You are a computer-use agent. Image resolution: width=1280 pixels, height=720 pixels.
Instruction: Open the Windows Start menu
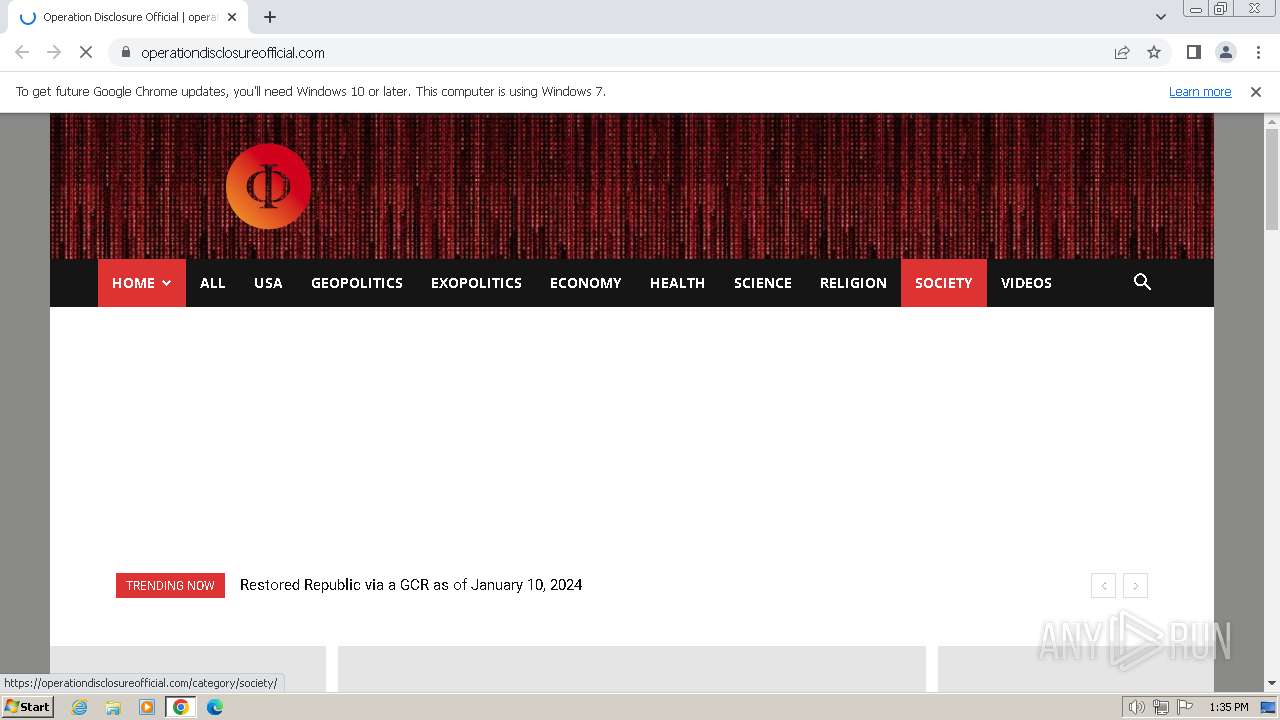click(28, 706)
